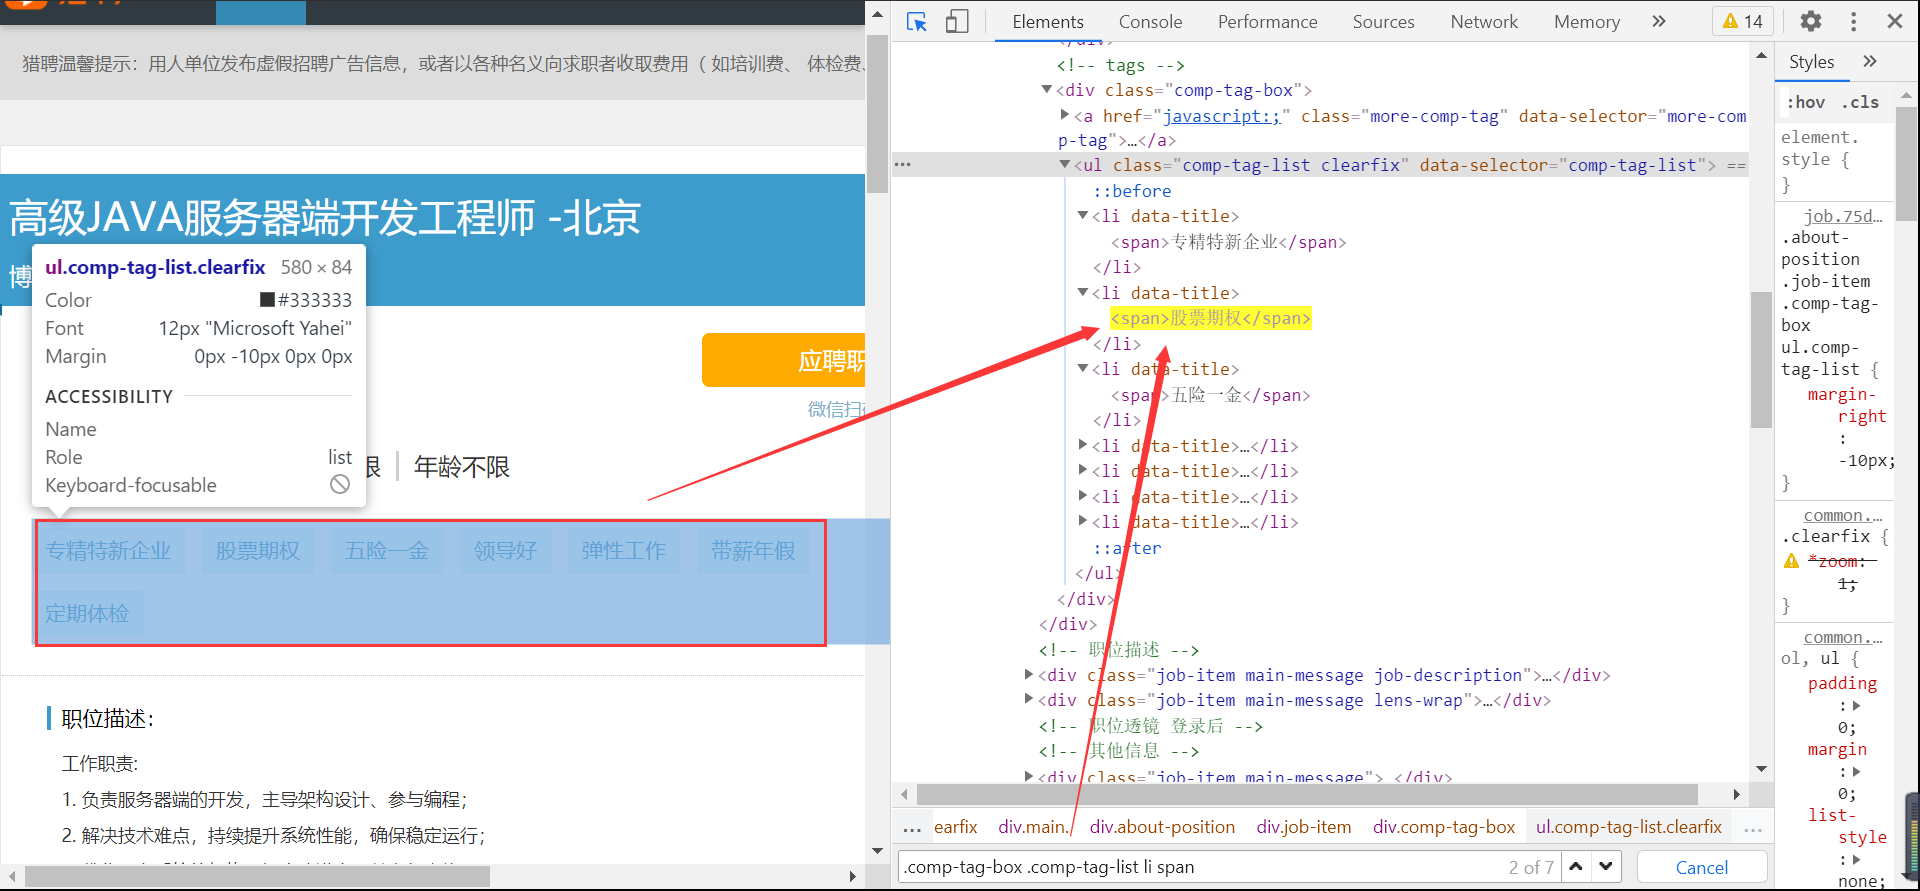Click the ellipsis beside selected ul row

903,165
